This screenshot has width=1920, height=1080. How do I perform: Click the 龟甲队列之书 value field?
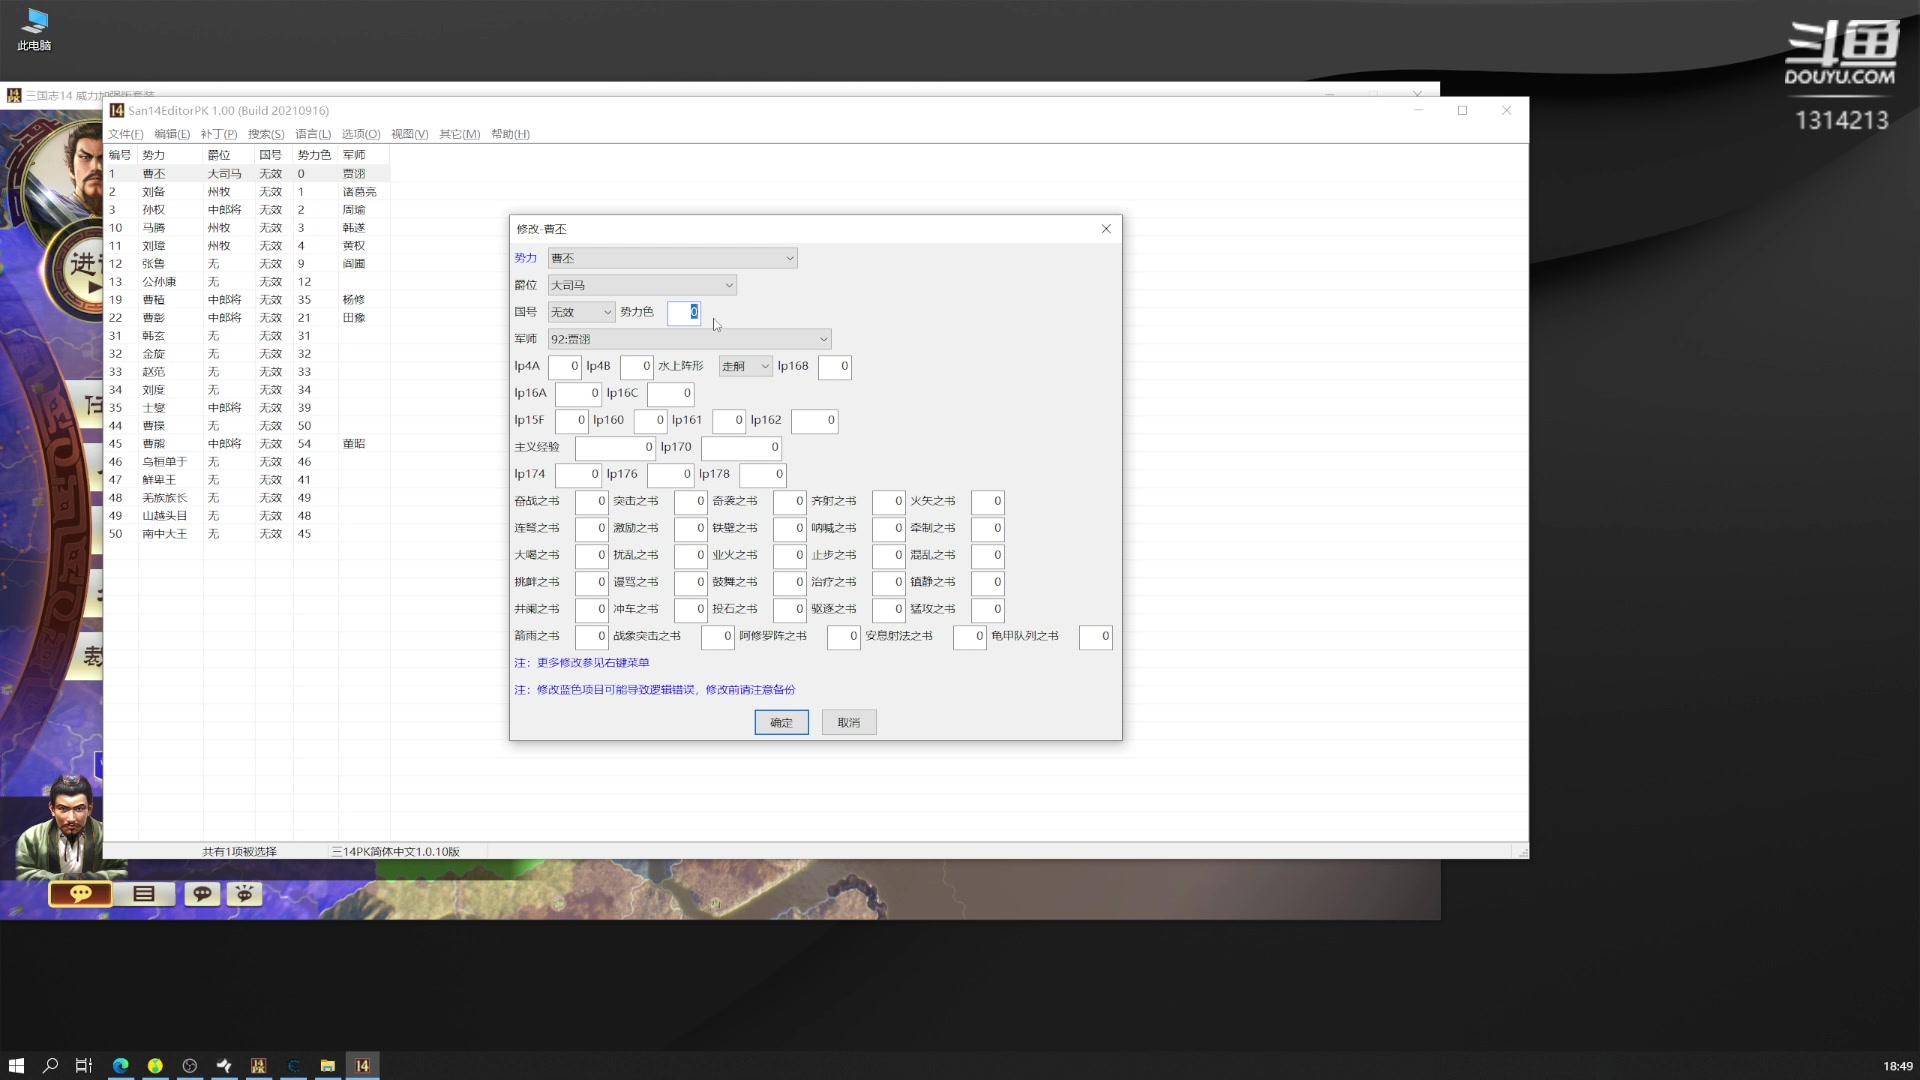(x=1096, y=636)
